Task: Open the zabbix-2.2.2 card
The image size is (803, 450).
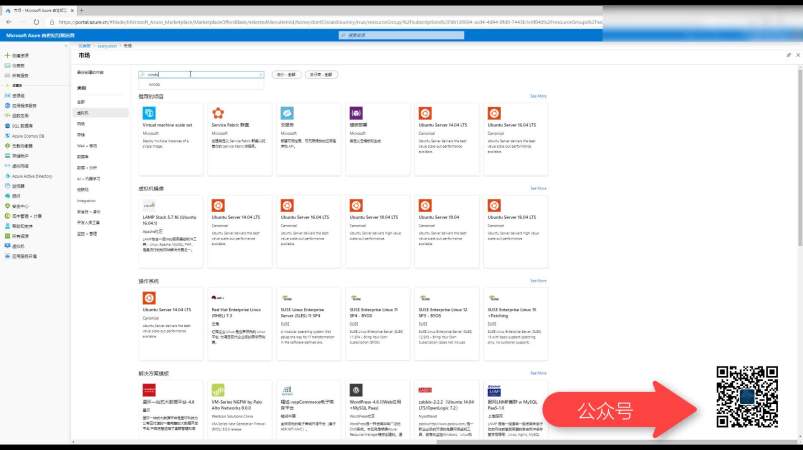Action: coord(447,410)
